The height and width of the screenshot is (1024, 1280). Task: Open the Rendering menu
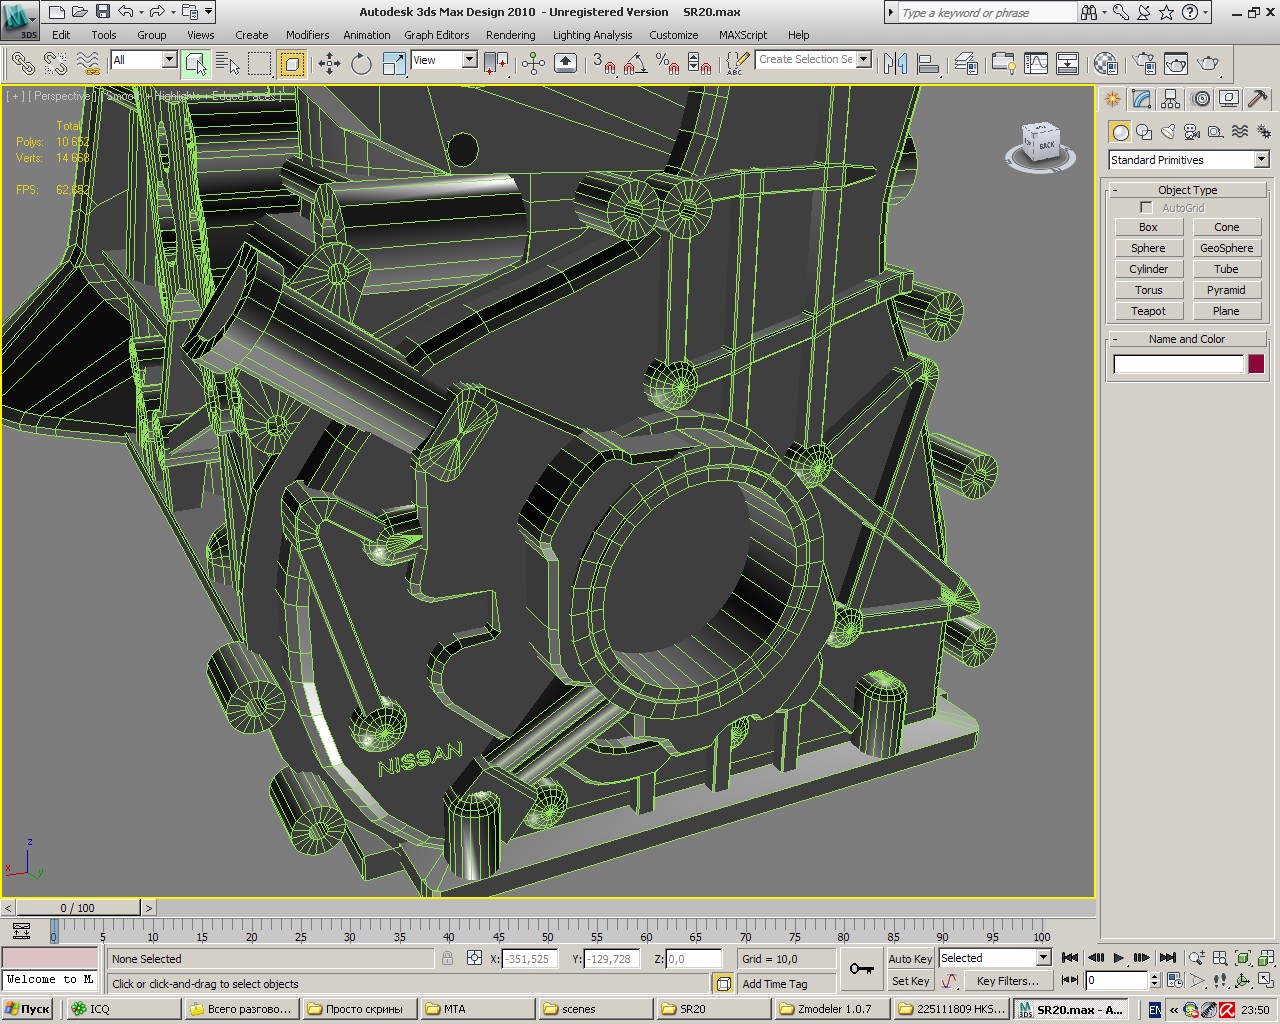510,35
